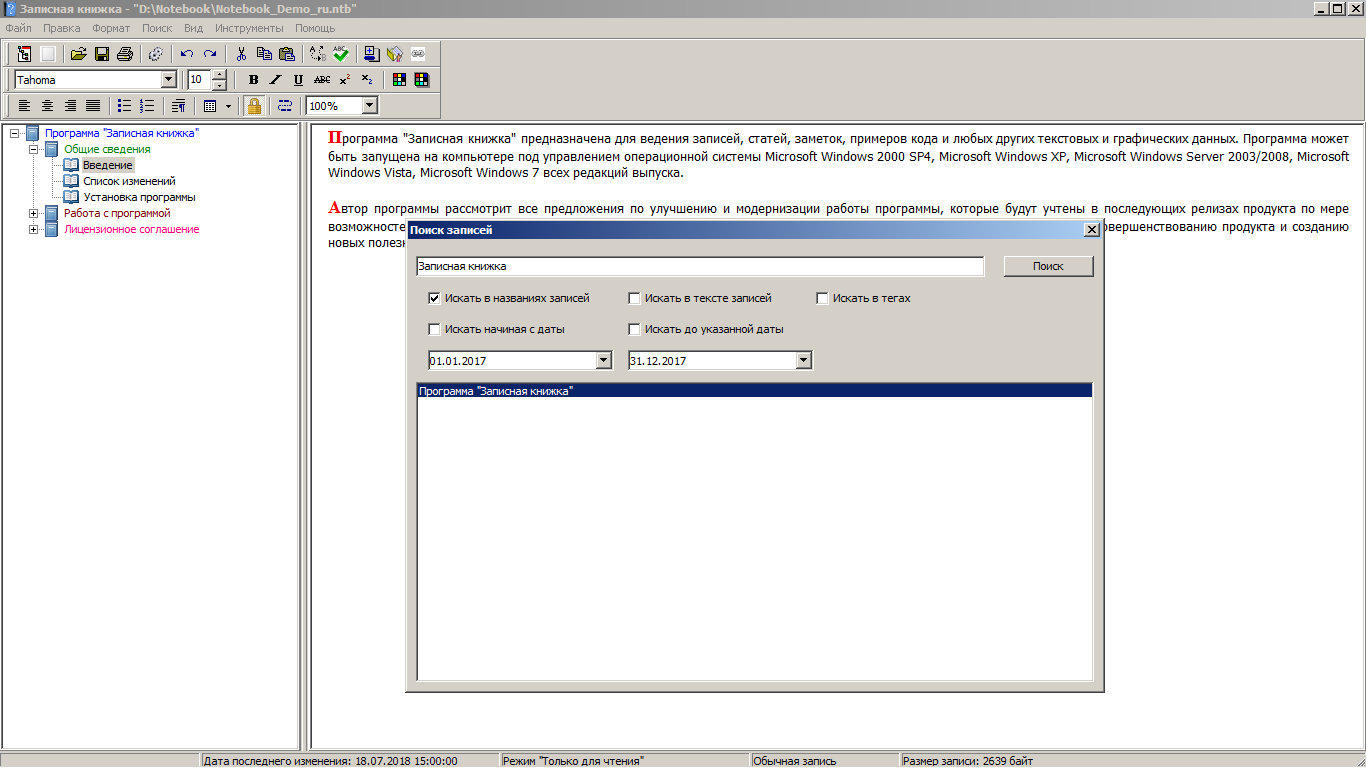
Task: Toggle the read-only padlock icon
Action: click(254, 106)
